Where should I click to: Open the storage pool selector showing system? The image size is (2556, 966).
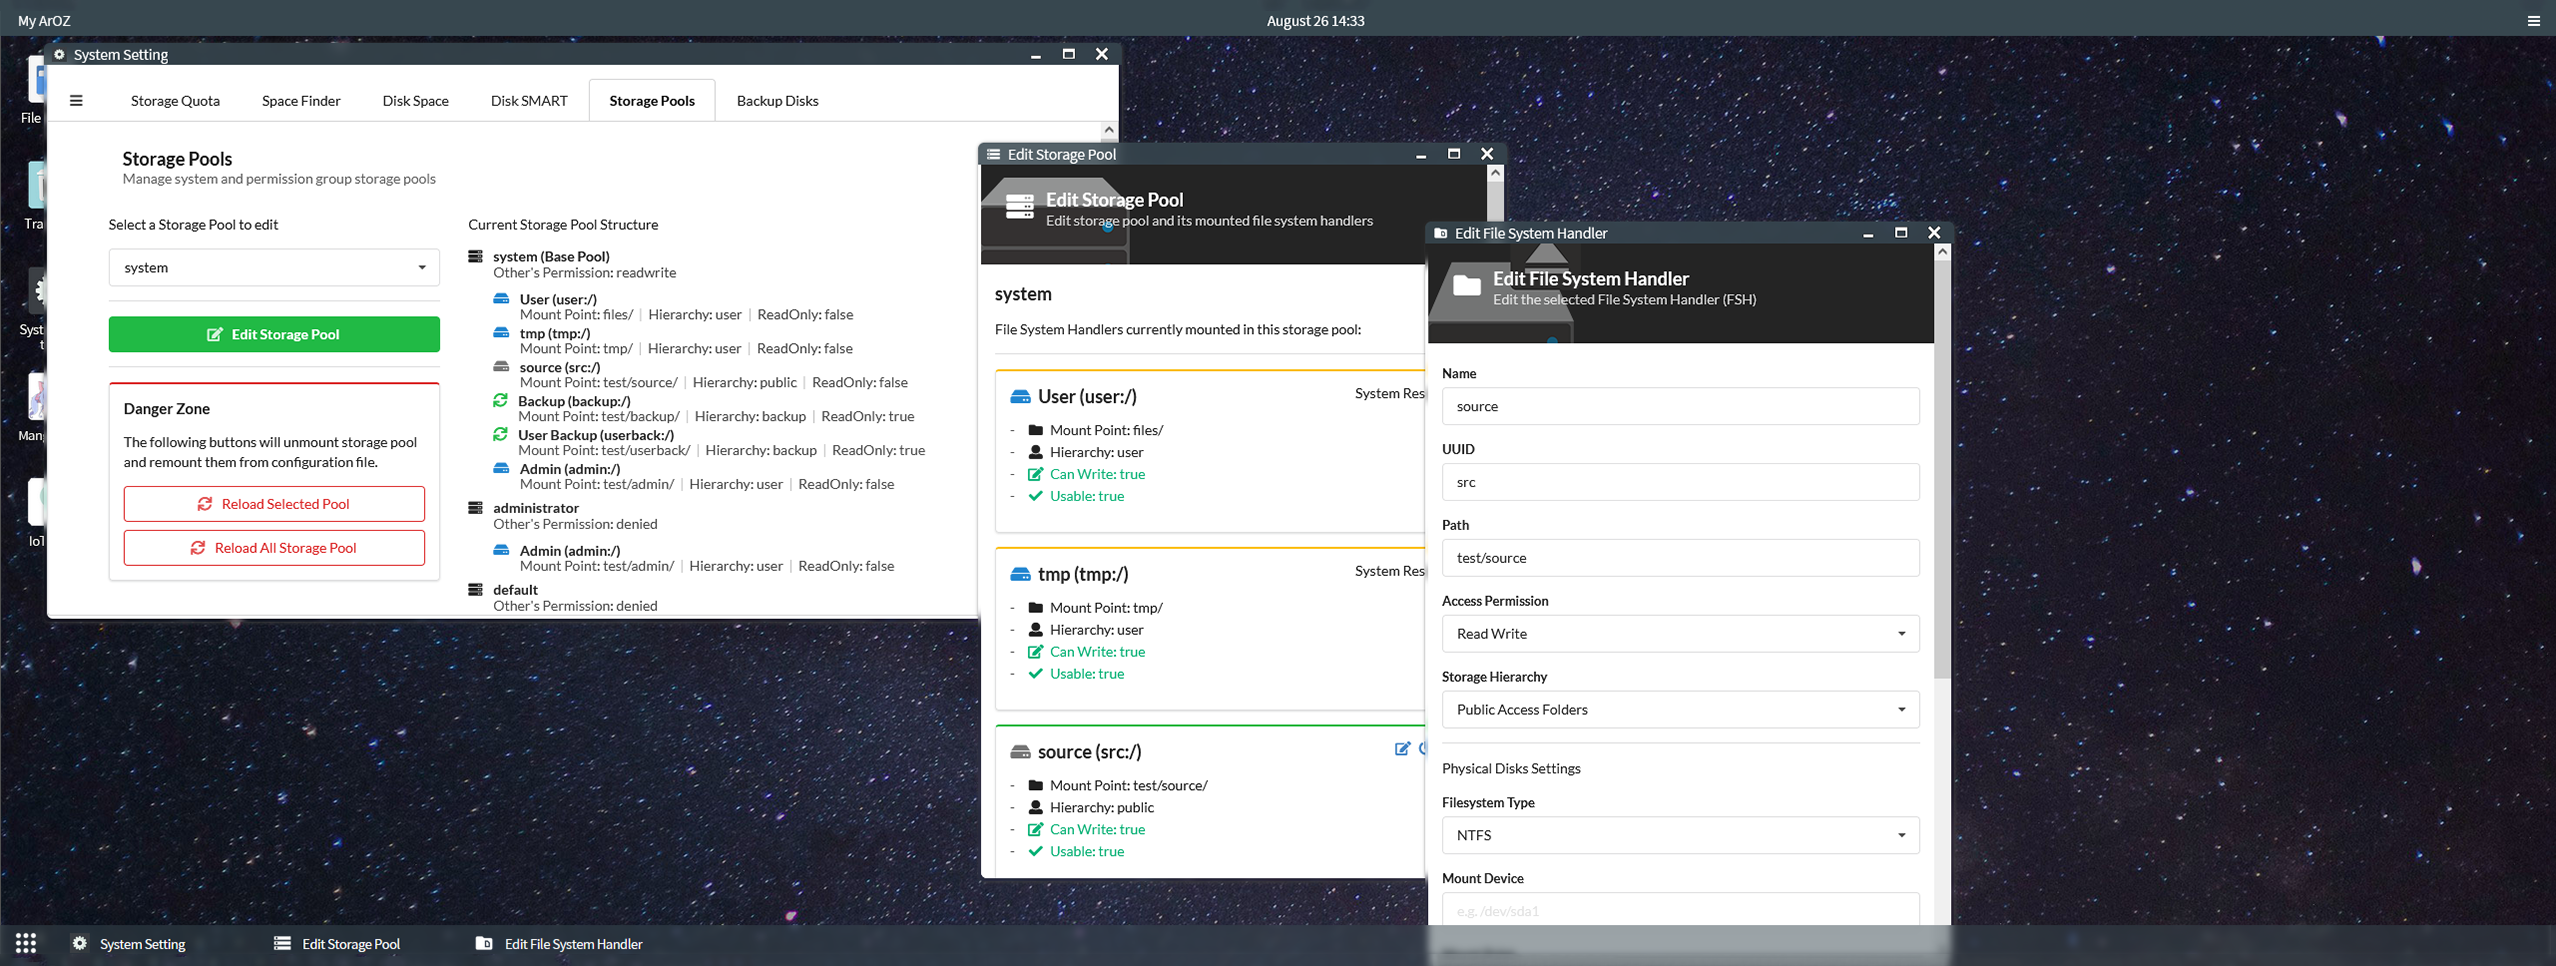tap(274, 268)
